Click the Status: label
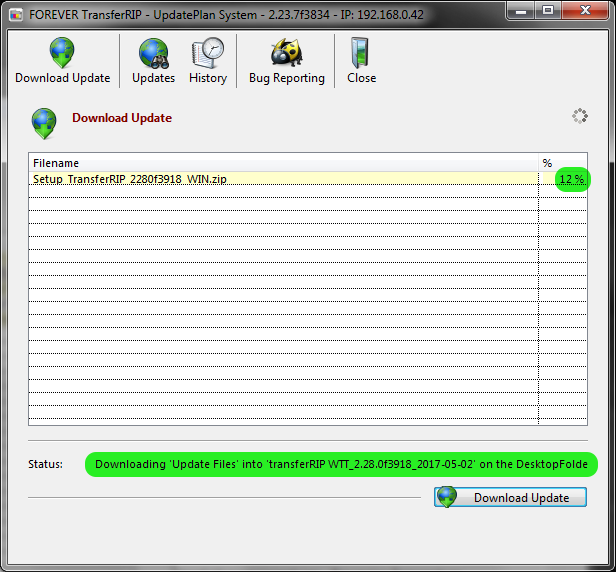The width and height of the screenshot is (616, 572). [45, 464]
